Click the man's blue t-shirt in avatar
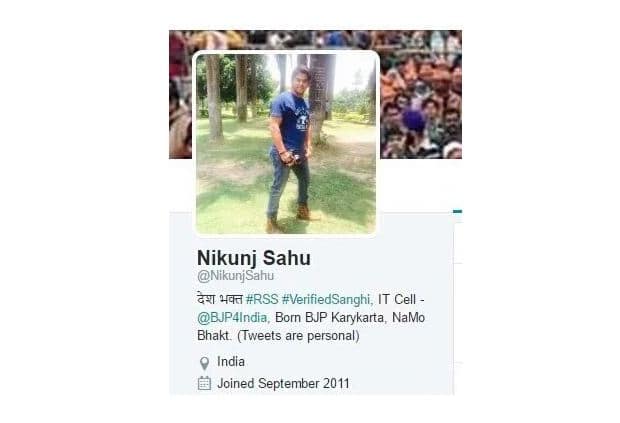The height and width of the screenshot is (423, 620). (290, 120)
